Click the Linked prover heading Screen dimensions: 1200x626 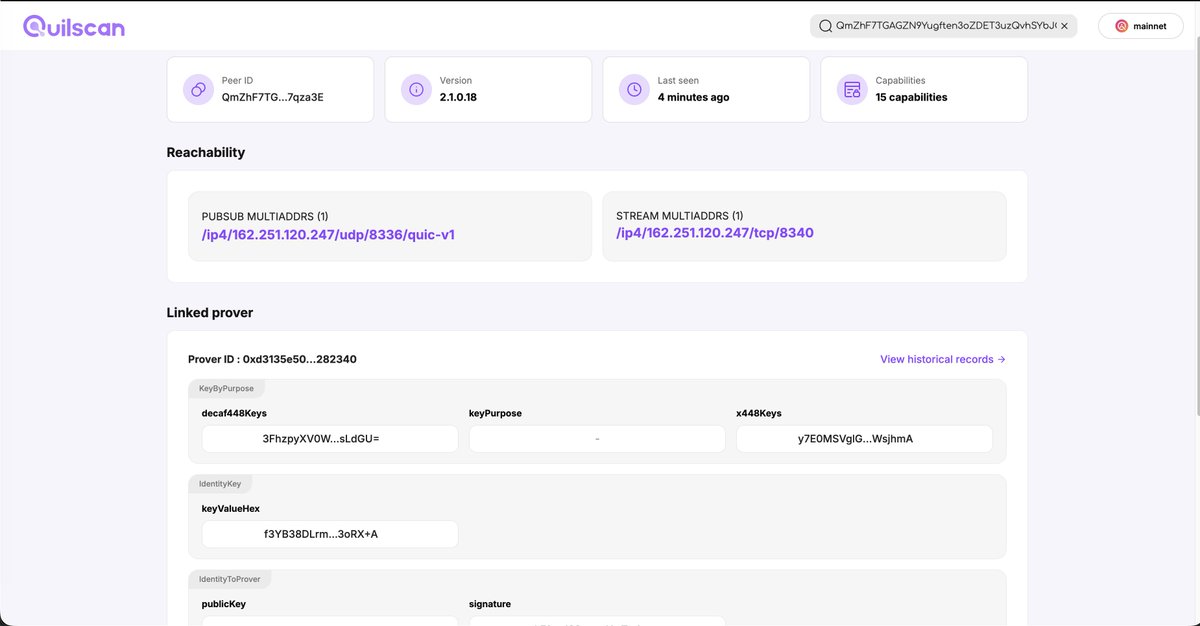210,313
